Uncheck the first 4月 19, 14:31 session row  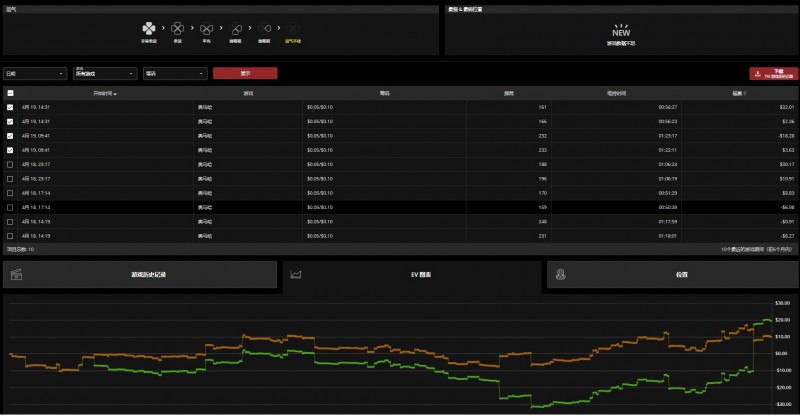pyautogui.click(x=10, y=107)
